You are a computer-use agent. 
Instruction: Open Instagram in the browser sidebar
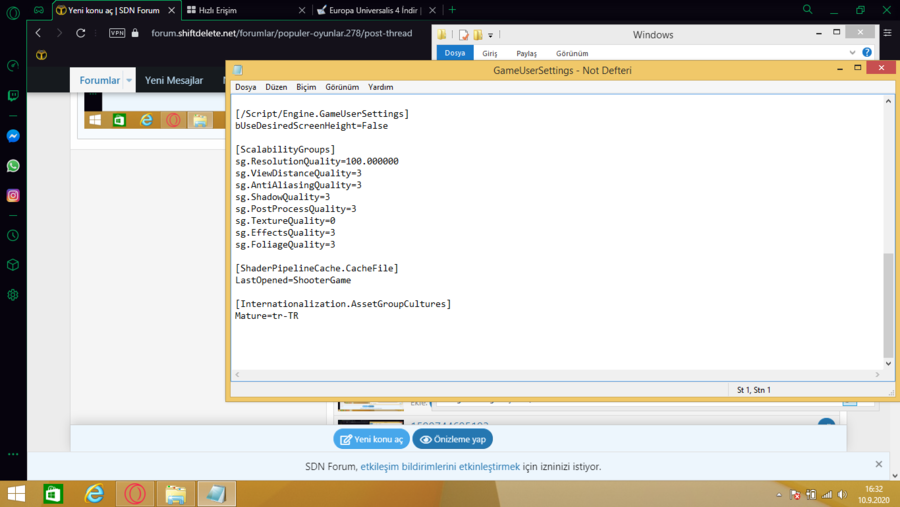point(13,196)
